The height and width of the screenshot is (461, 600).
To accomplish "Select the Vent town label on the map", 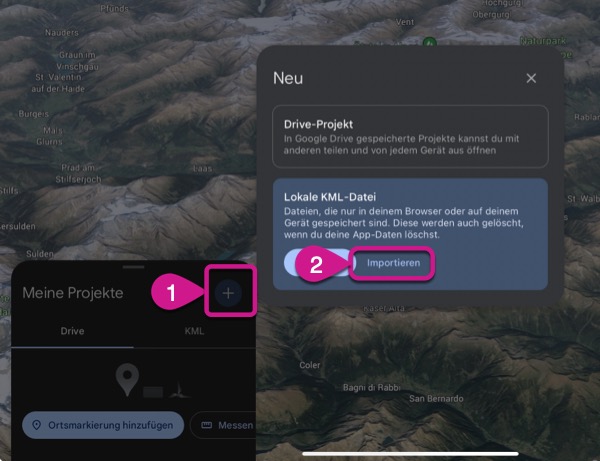I will 405,22.
